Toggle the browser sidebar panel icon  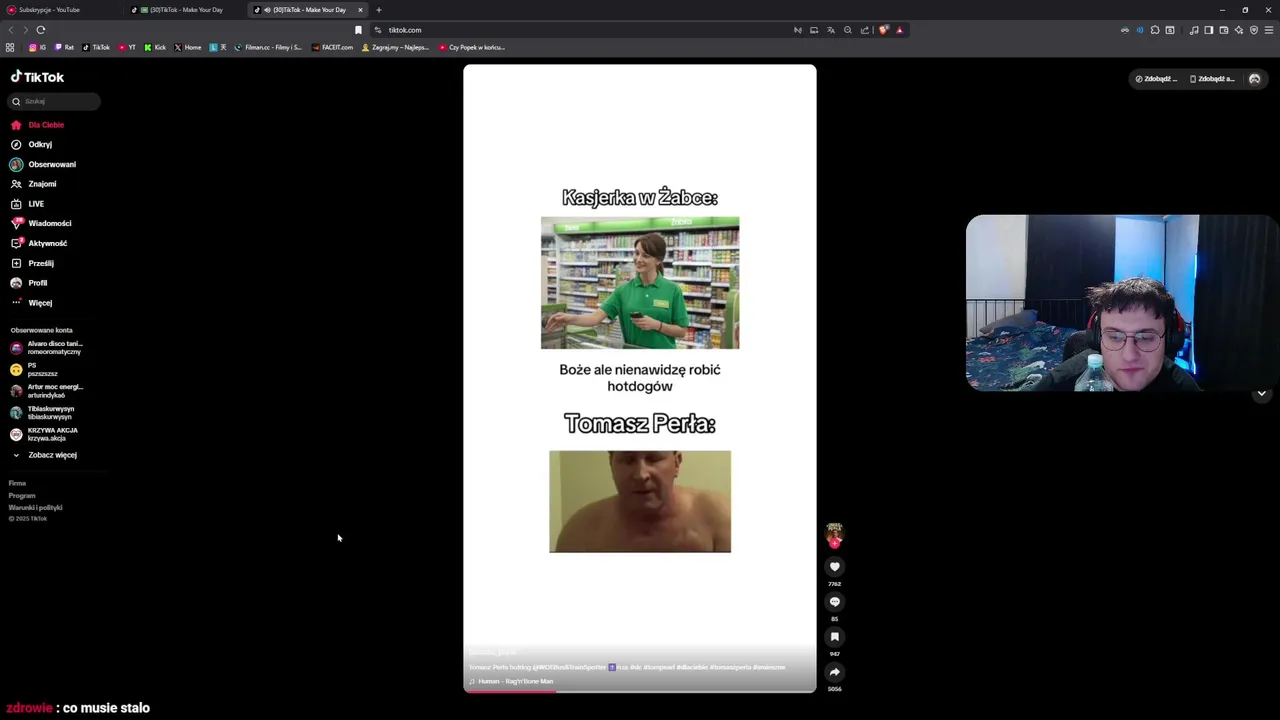pyautogui.click(x=1209, y=30)
